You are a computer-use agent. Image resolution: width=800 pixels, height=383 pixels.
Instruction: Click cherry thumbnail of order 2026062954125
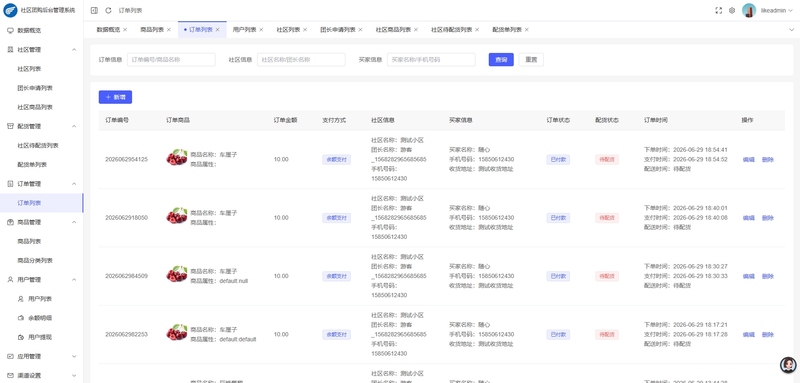tap(177, 158)
